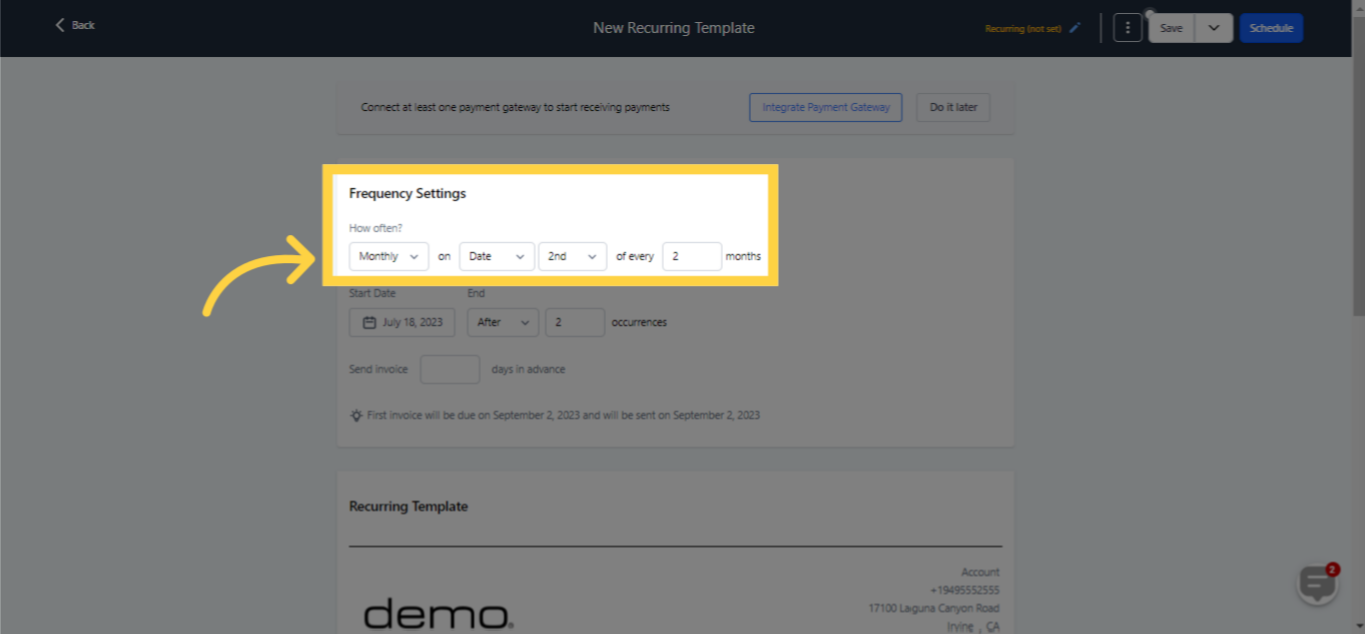
Task: Click the 17100 Laguna Canyon Road address
Action: coord(934,608)
